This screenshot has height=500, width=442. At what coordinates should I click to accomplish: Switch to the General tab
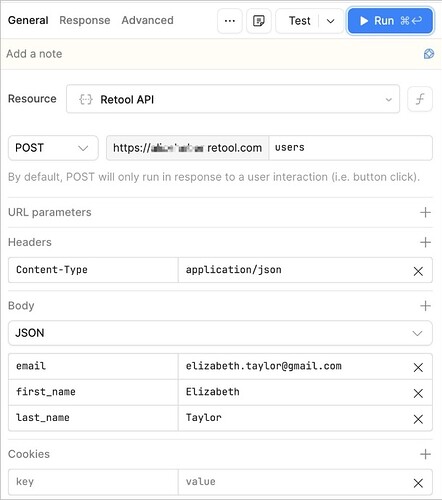tap(28, 20)
